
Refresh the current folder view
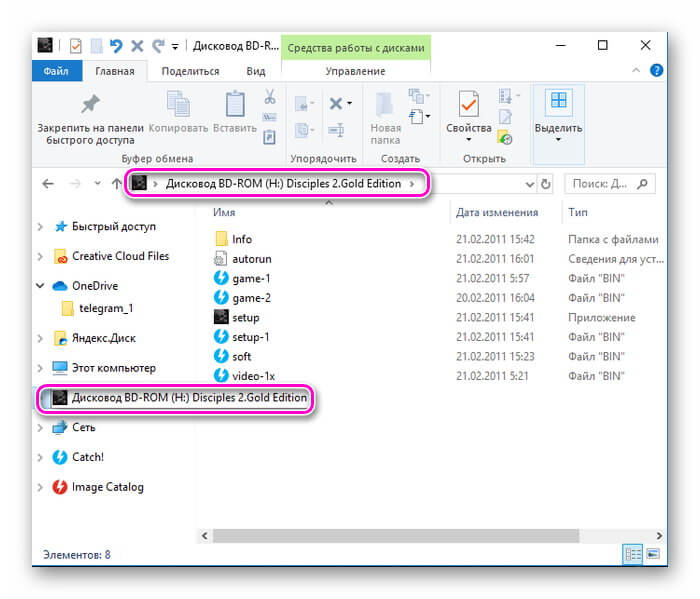tap(546, 184)
